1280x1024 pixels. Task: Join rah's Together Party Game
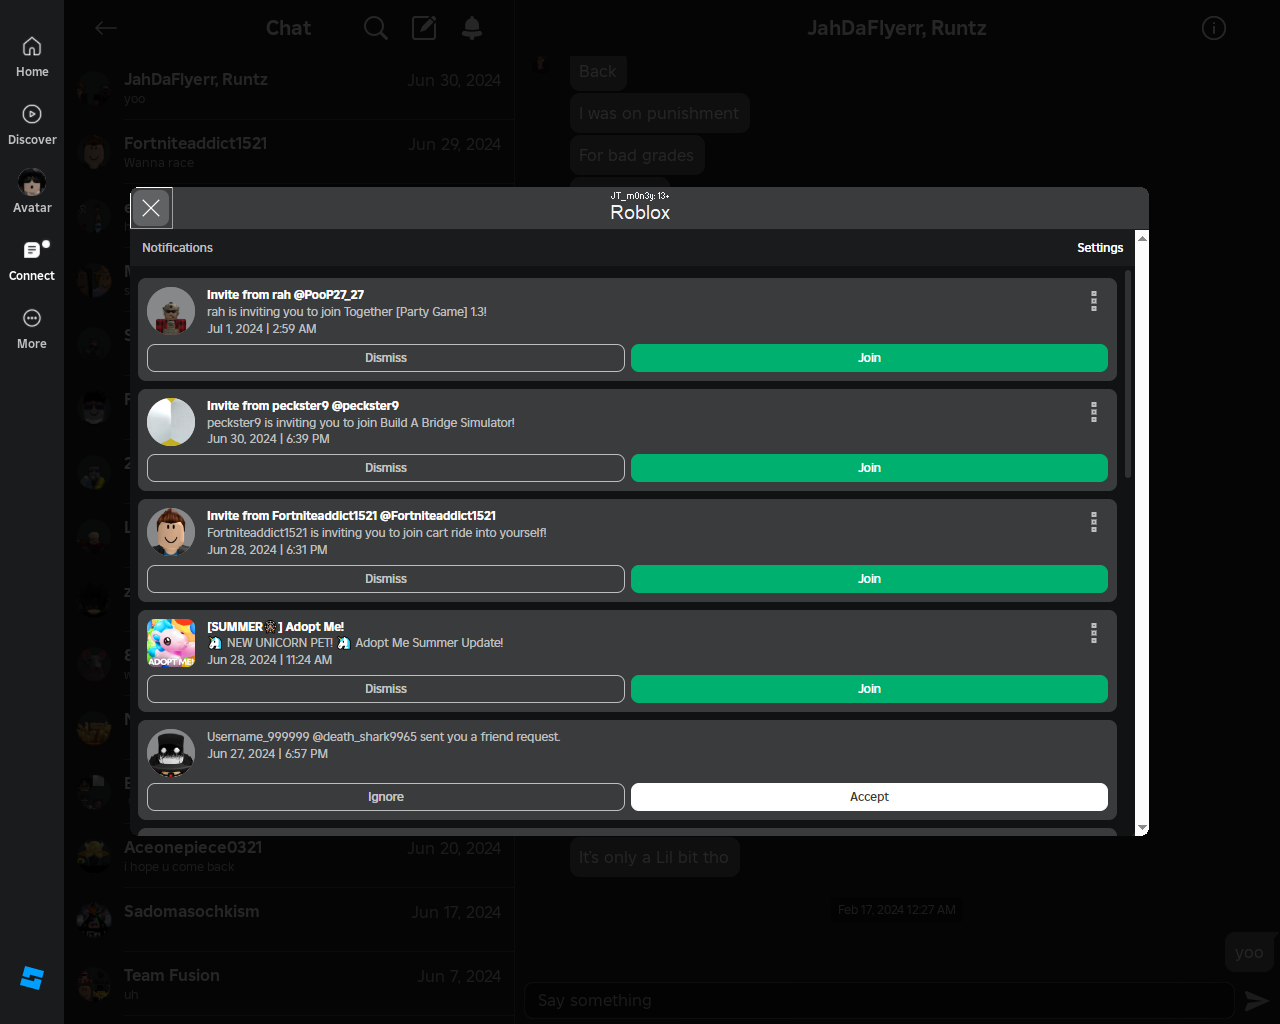click(x=869, y=358)
